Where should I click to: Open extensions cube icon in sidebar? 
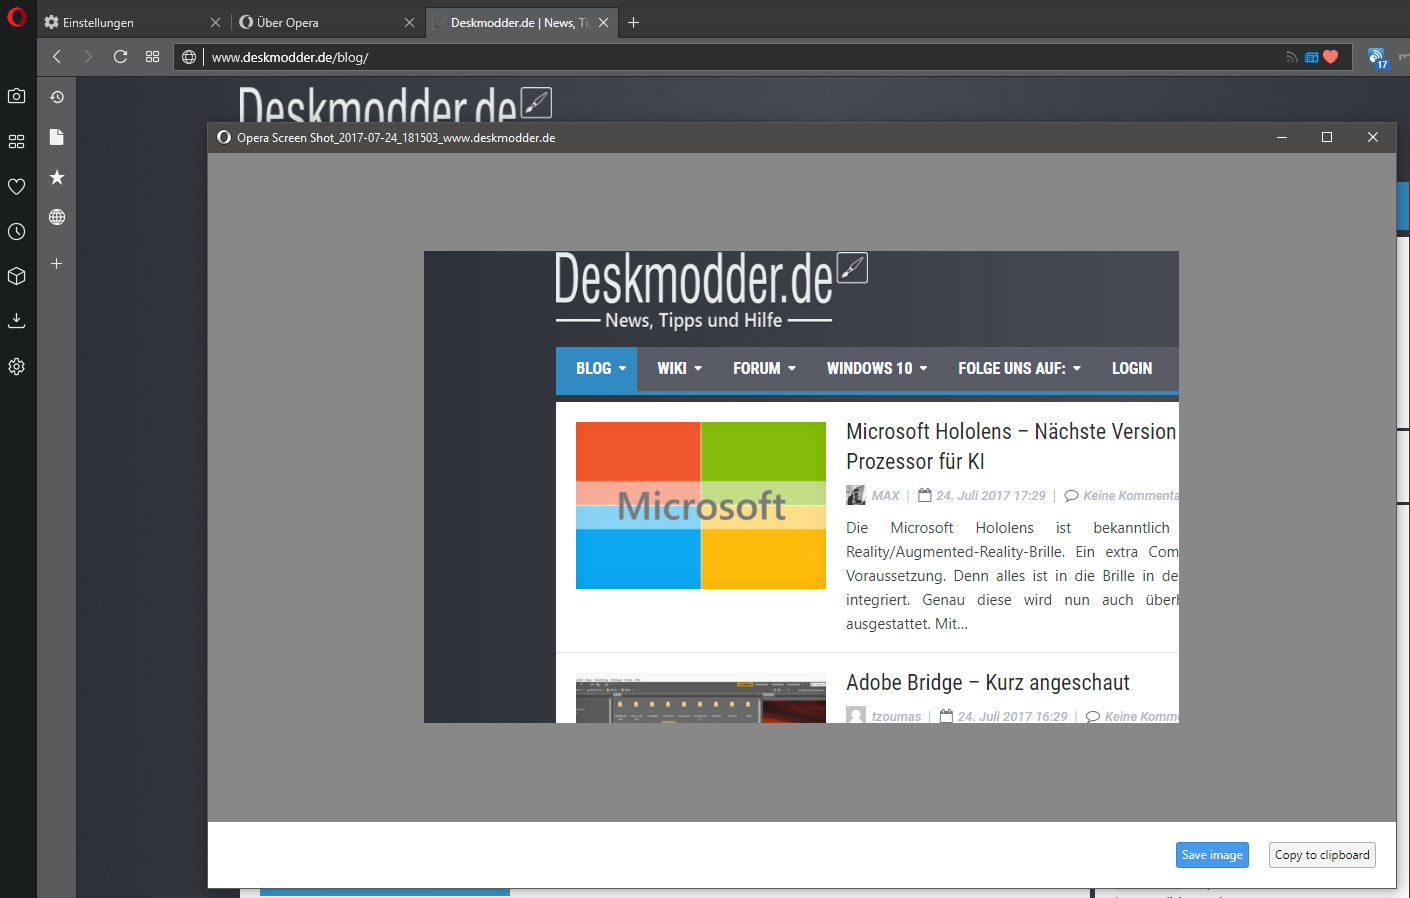(x=16, y=276)
